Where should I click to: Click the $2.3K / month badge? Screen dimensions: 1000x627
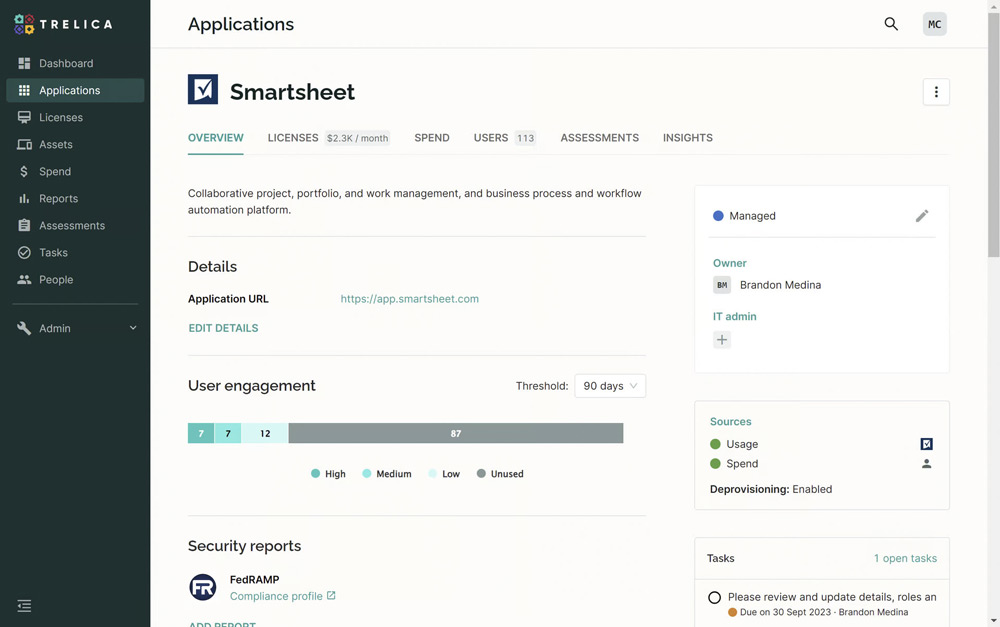357,138
